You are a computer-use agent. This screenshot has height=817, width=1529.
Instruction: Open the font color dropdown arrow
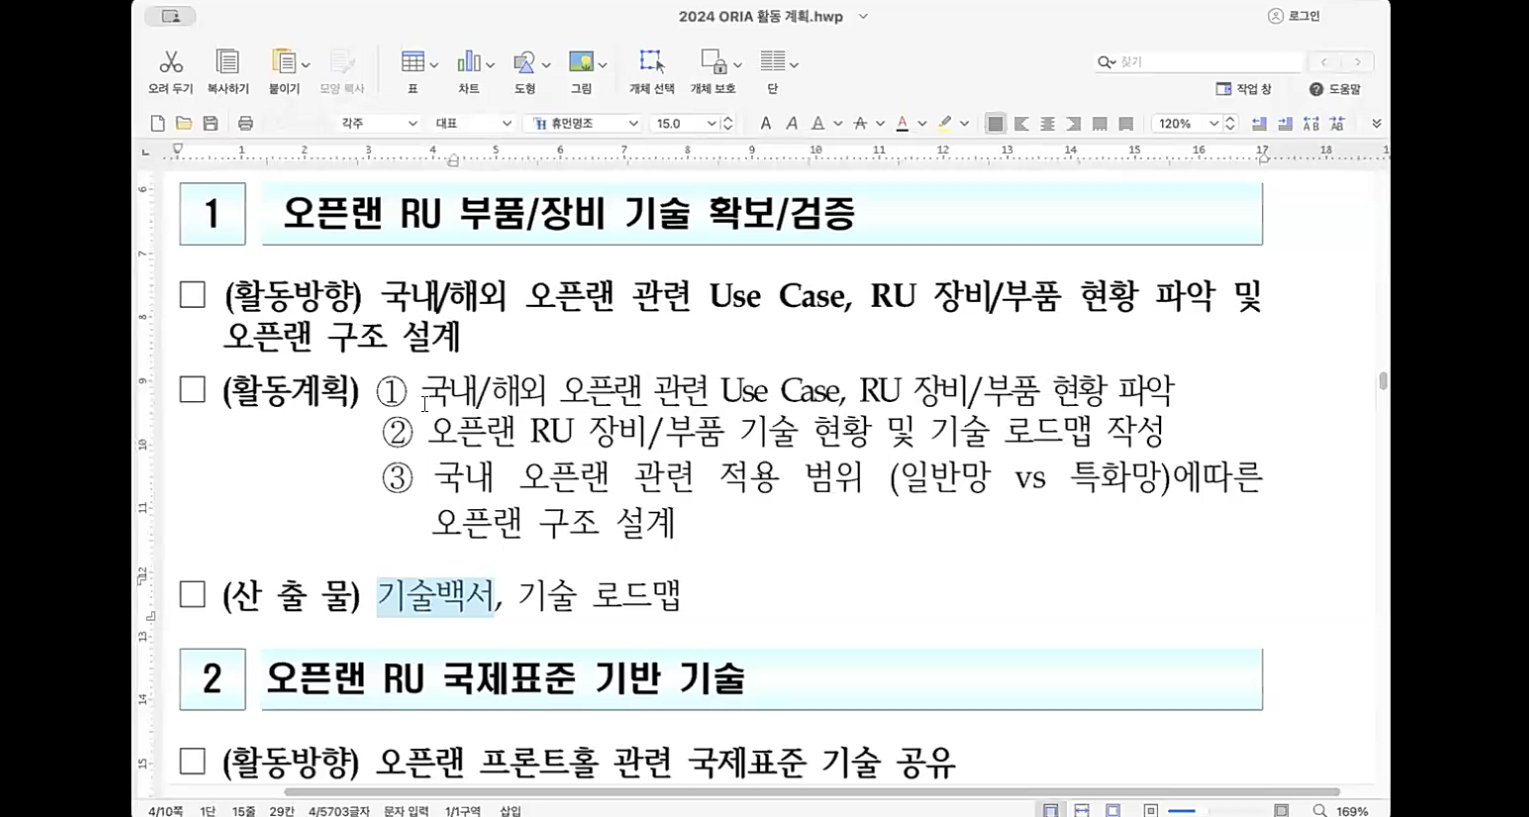pyautogui.click(x=921, y=124)
